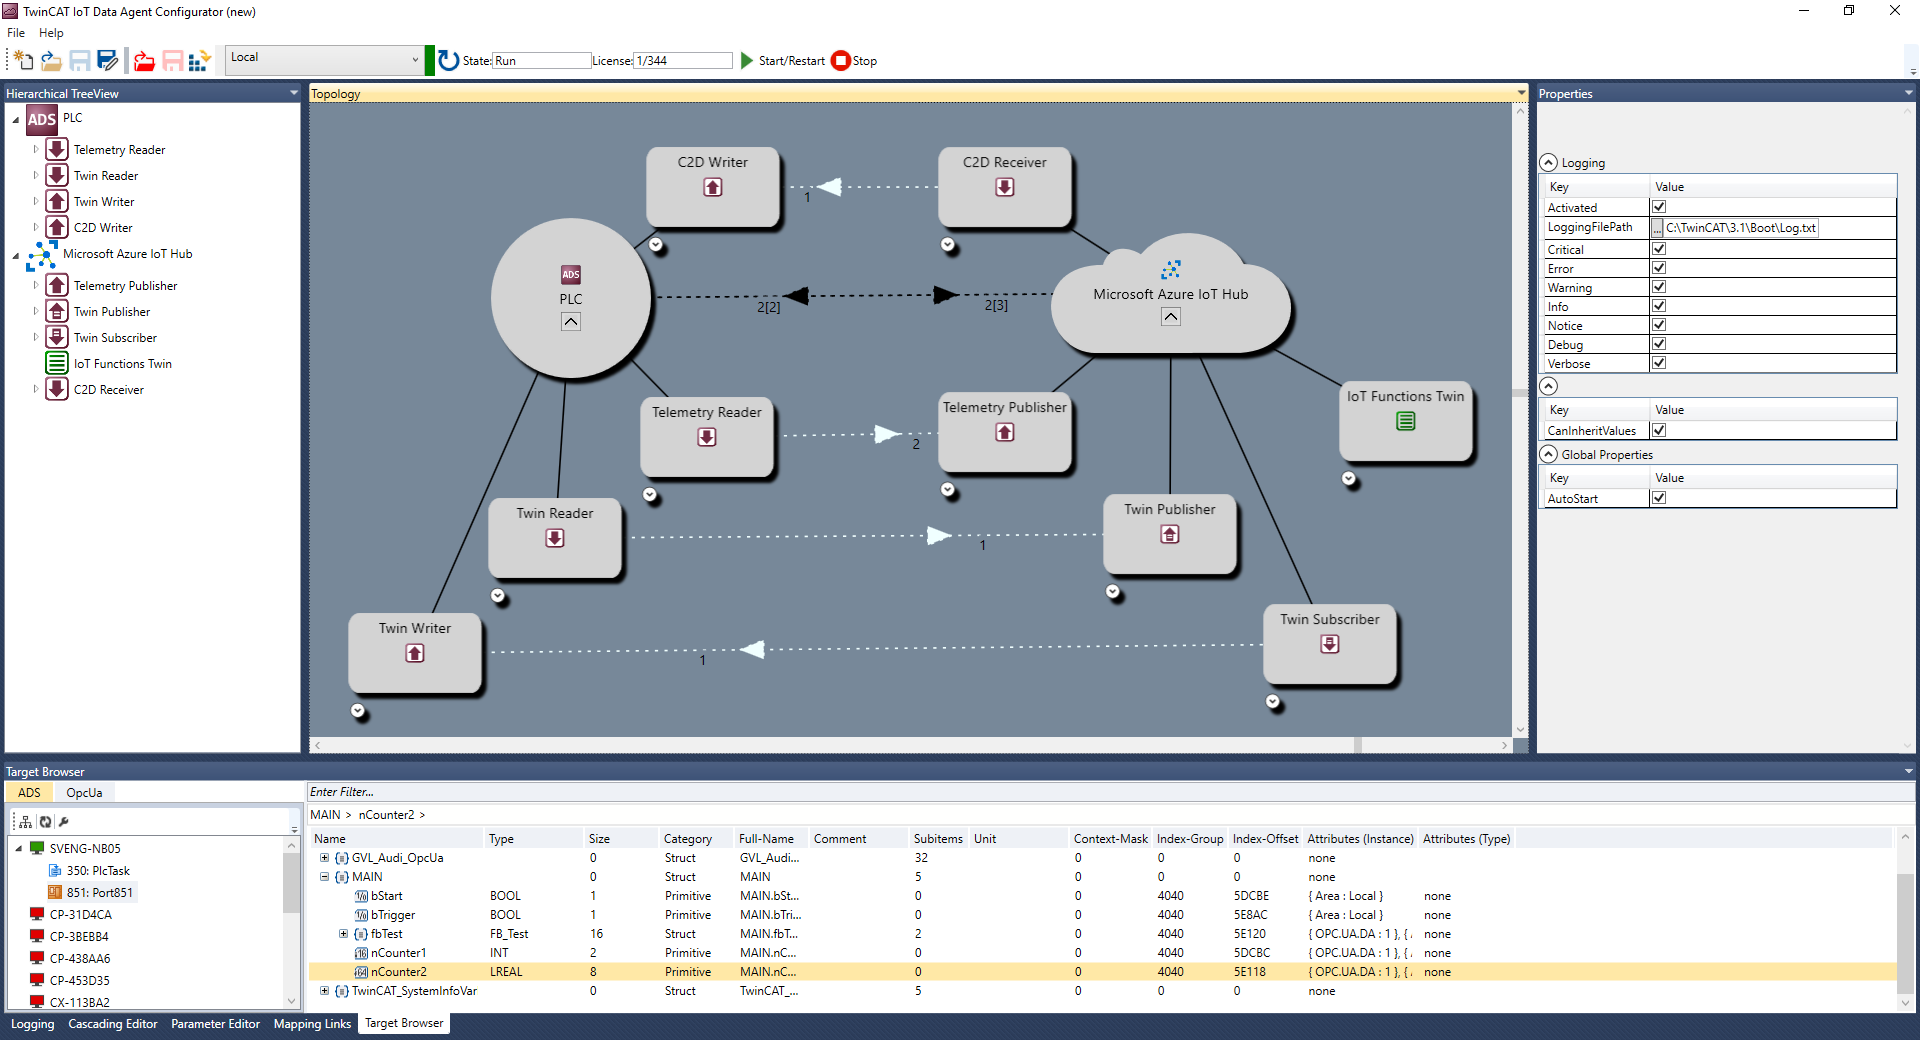Click the upload icon in C2D Writer node

[713, 188]
